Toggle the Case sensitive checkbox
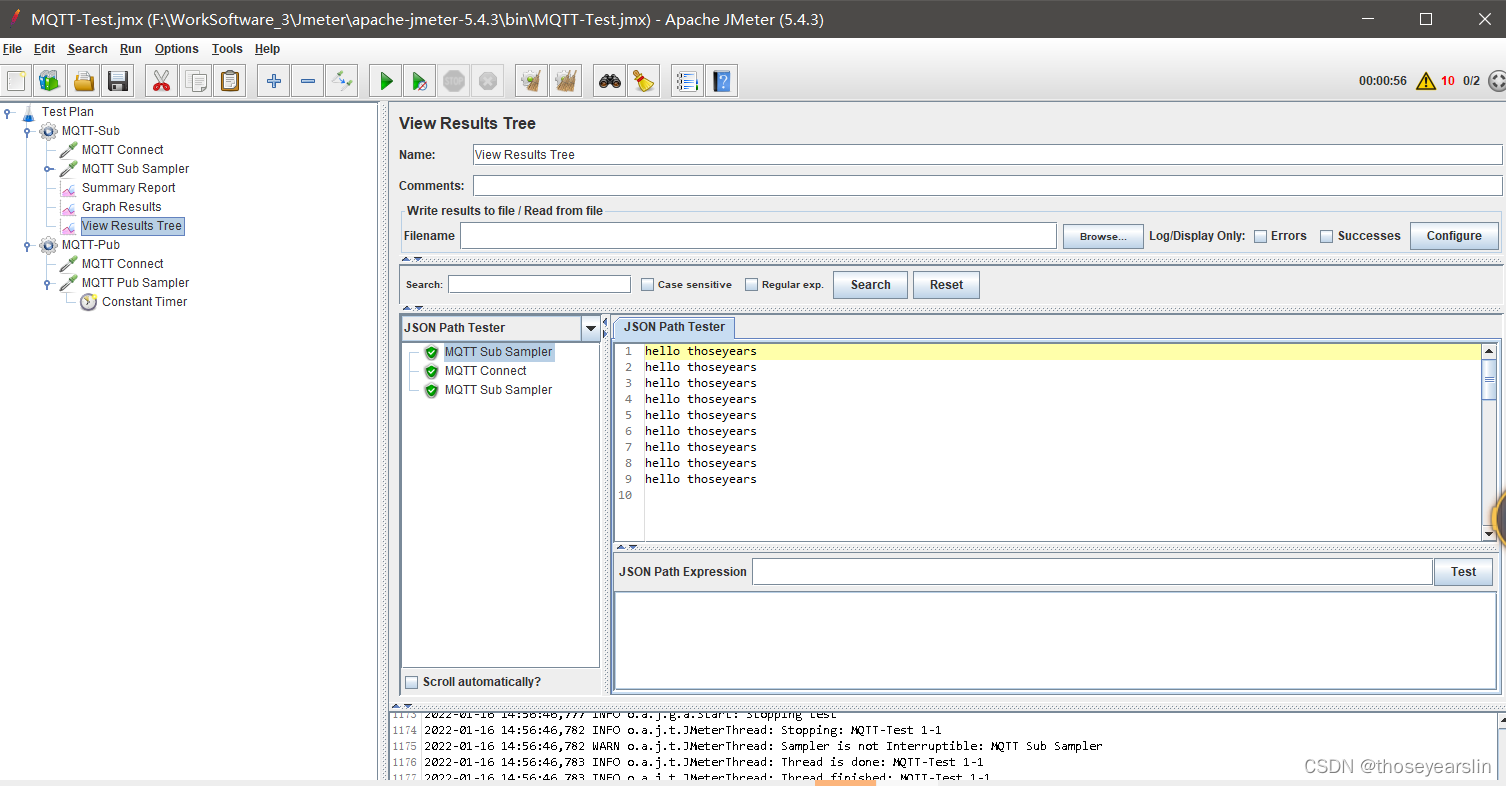 [x=647, y=285]
